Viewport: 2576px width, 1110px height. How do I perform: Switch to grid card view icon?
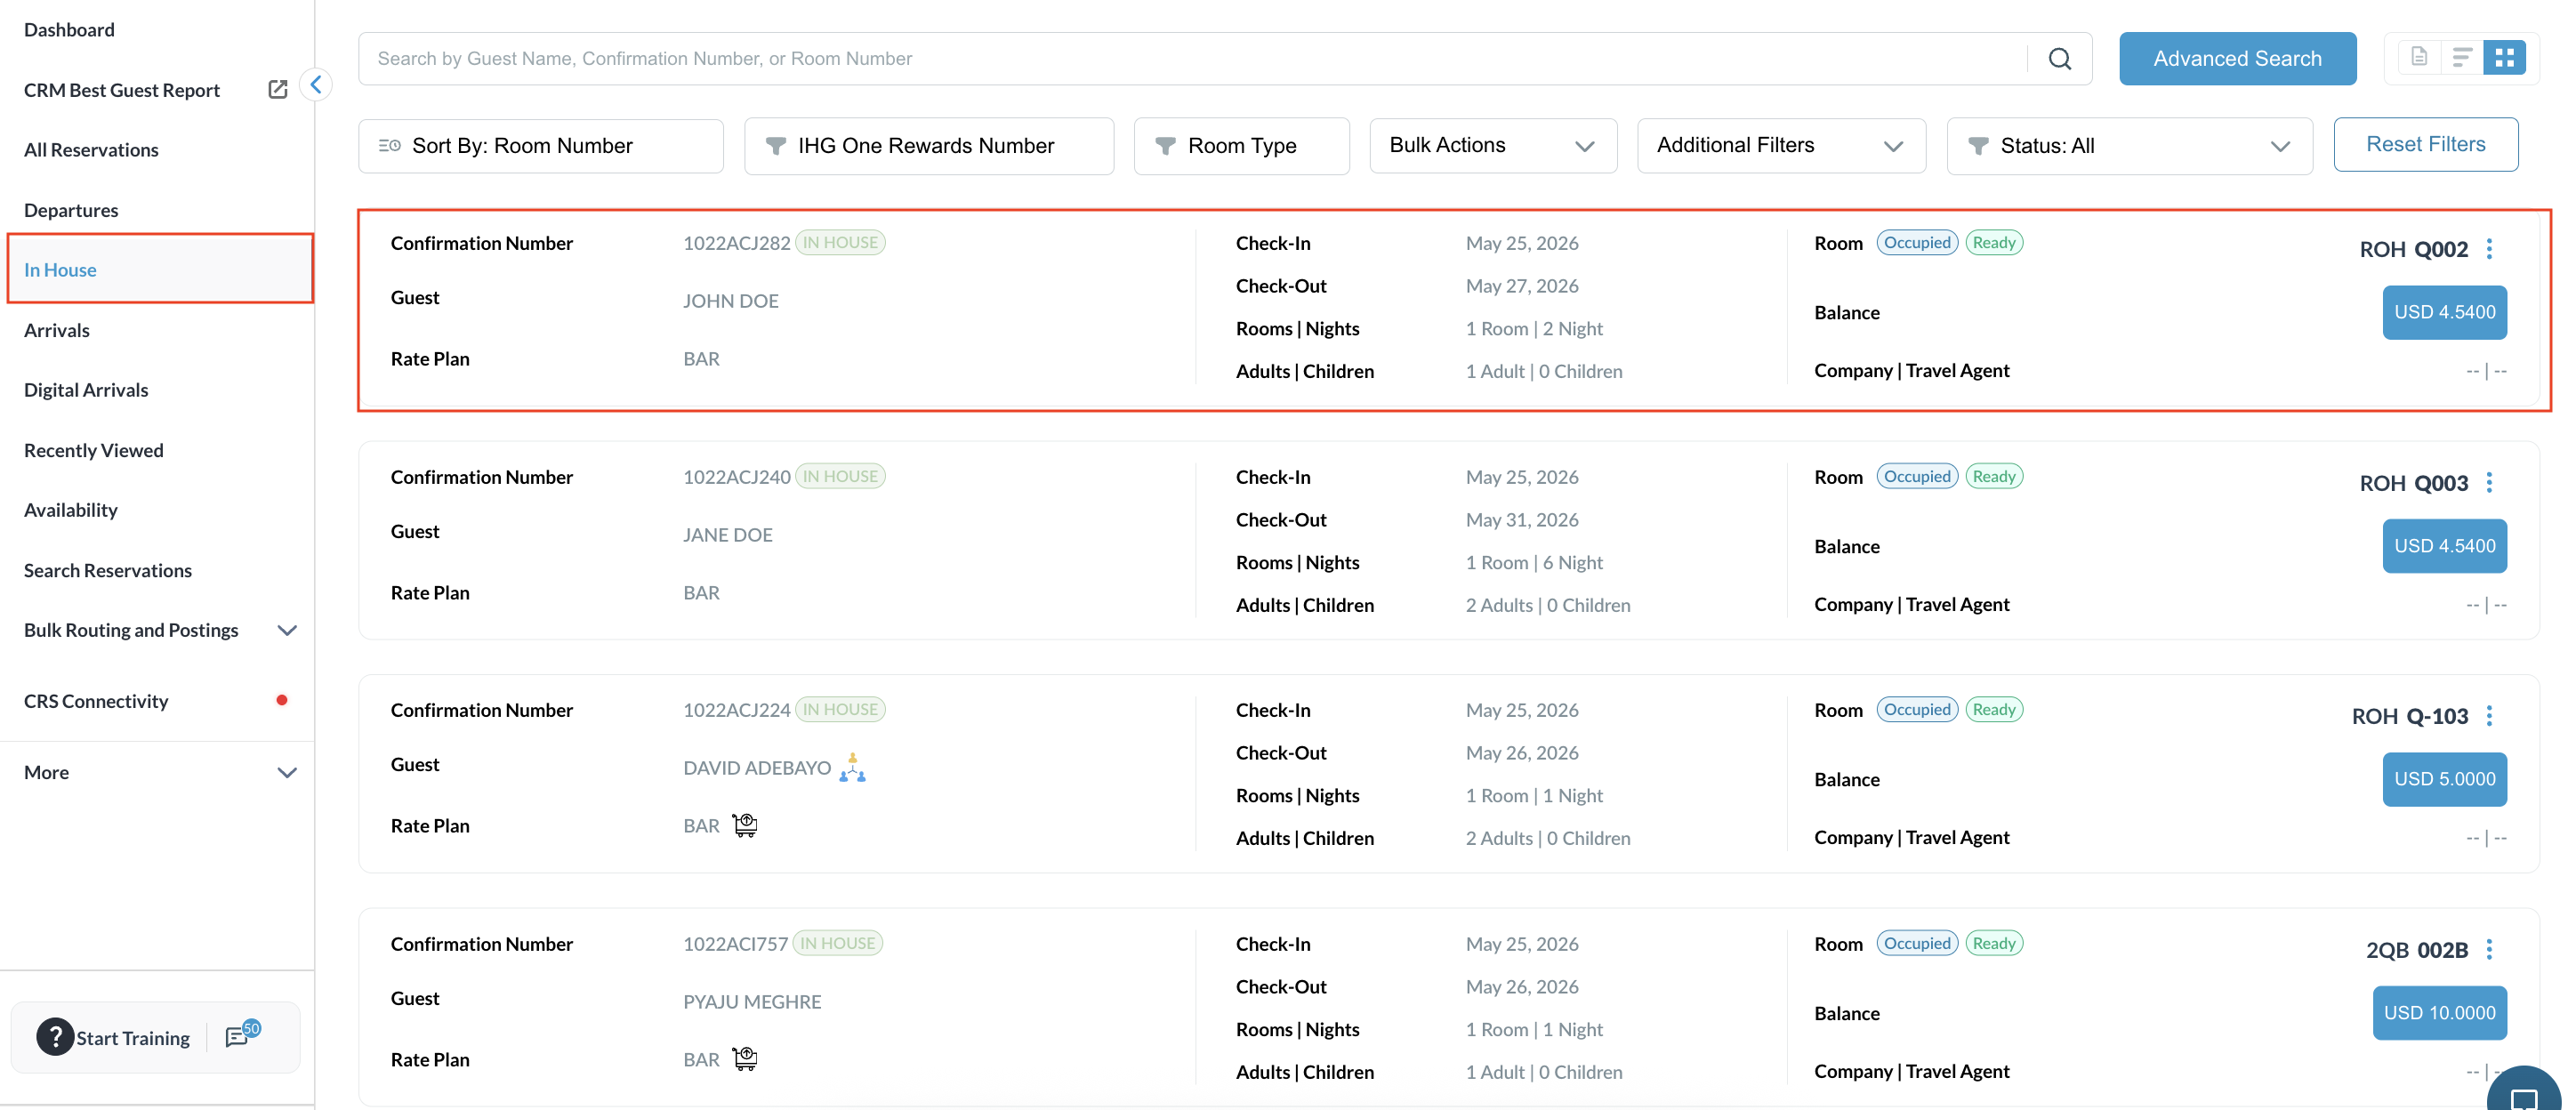[x=2504, y=58]
